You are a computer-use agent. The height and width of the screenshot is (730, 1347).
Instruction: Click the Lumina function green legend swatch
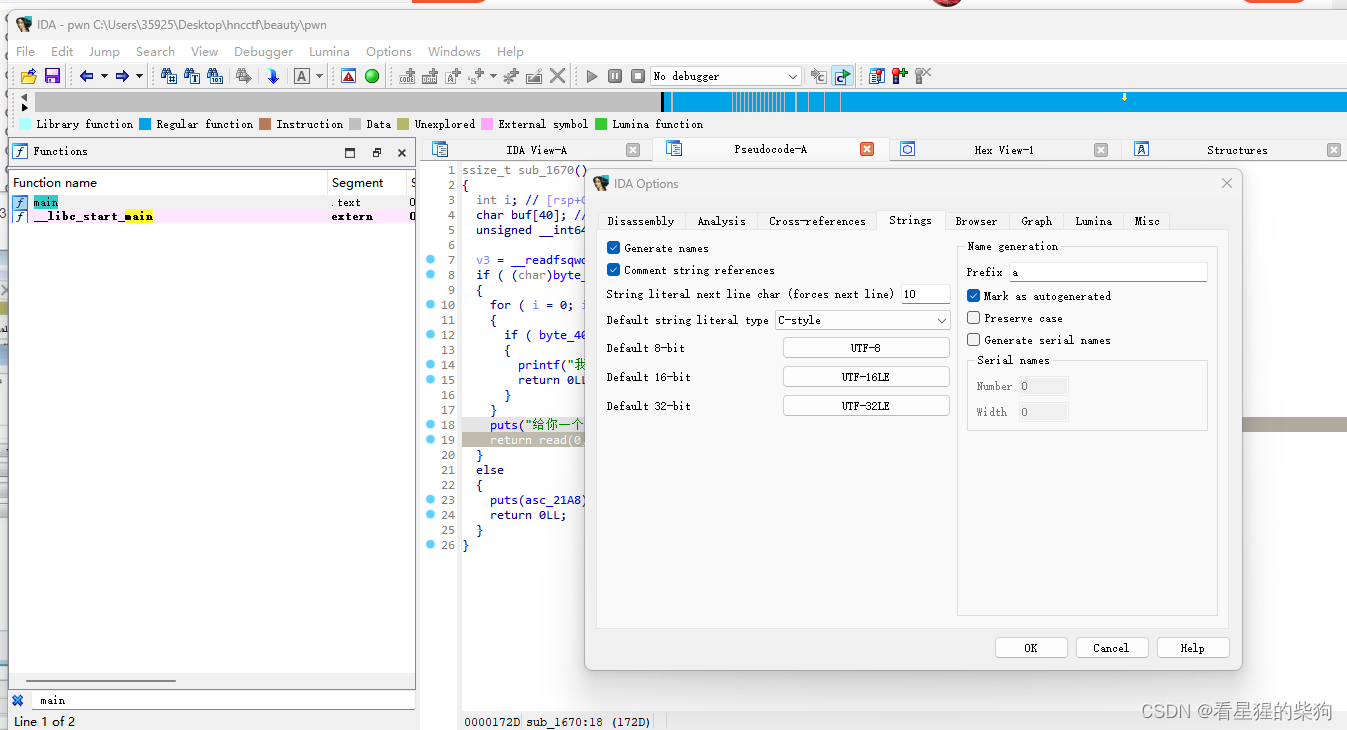click(601, 124)
